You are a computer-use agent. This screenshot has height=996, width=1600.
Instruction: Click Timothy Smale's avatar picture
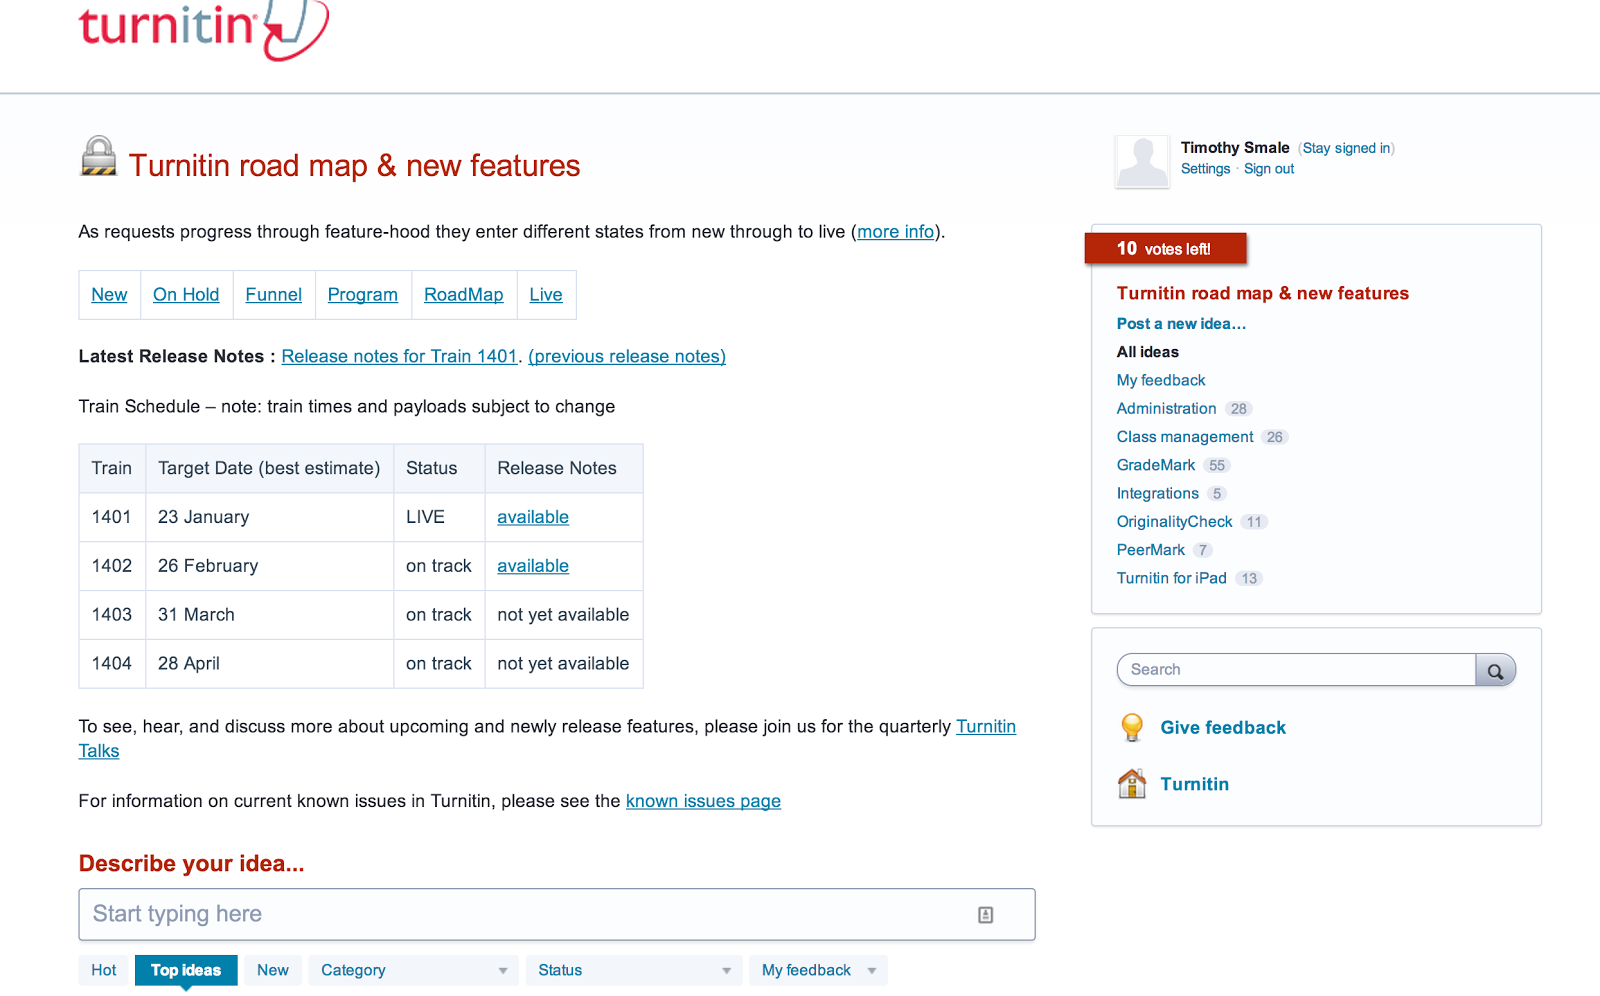tap(1142, 162)
